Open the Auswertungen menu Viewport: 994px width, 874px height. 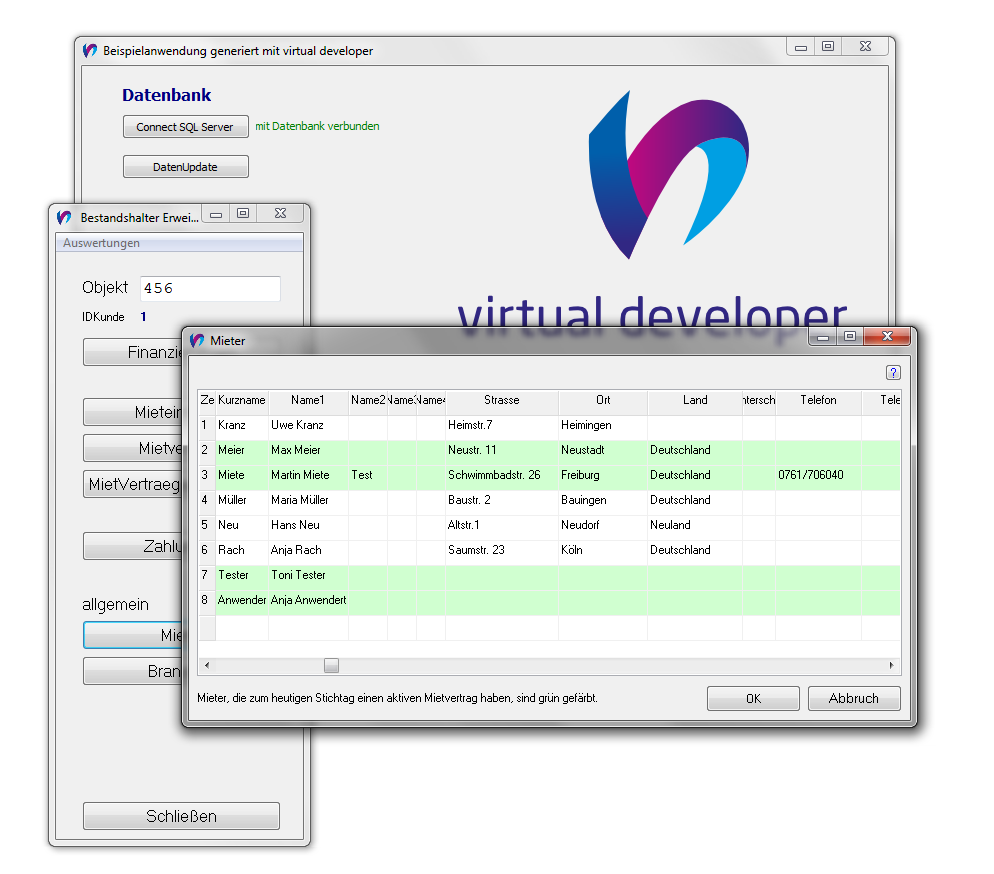[x=101, y=243]
